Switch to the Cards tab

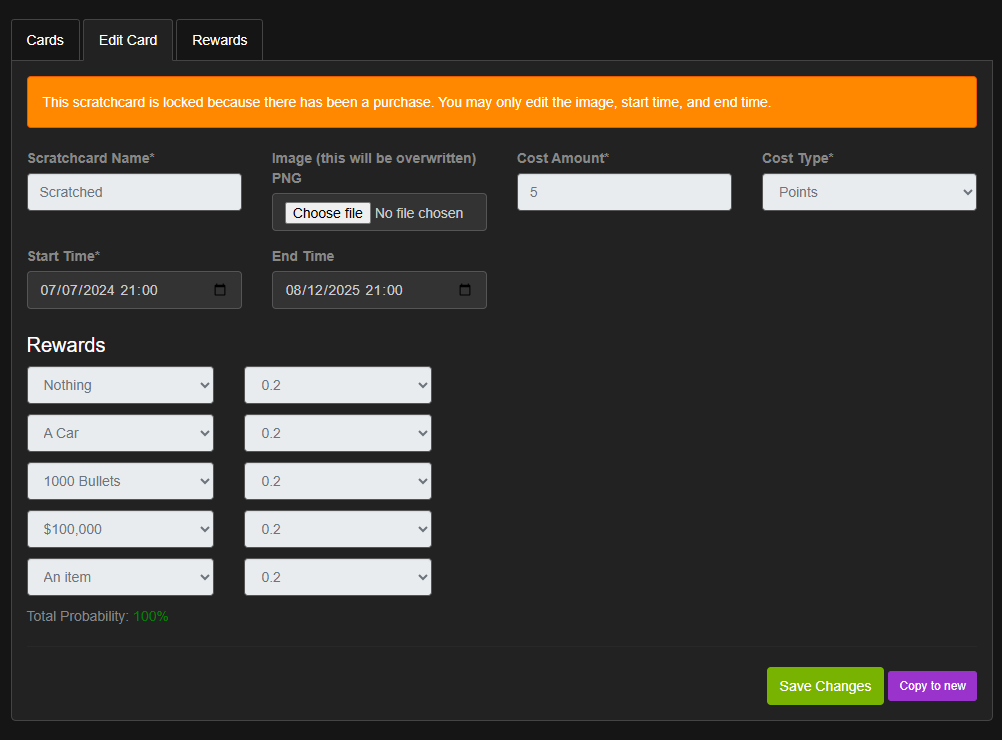[45, 40]
